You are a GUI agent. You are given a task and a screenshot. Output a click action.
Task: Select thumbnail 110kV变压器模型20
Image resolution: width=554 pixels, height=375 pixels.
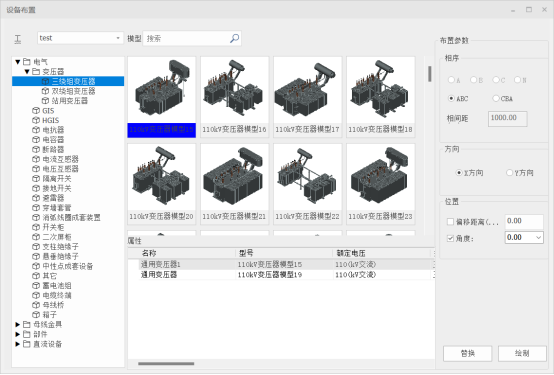pos(162,184)
